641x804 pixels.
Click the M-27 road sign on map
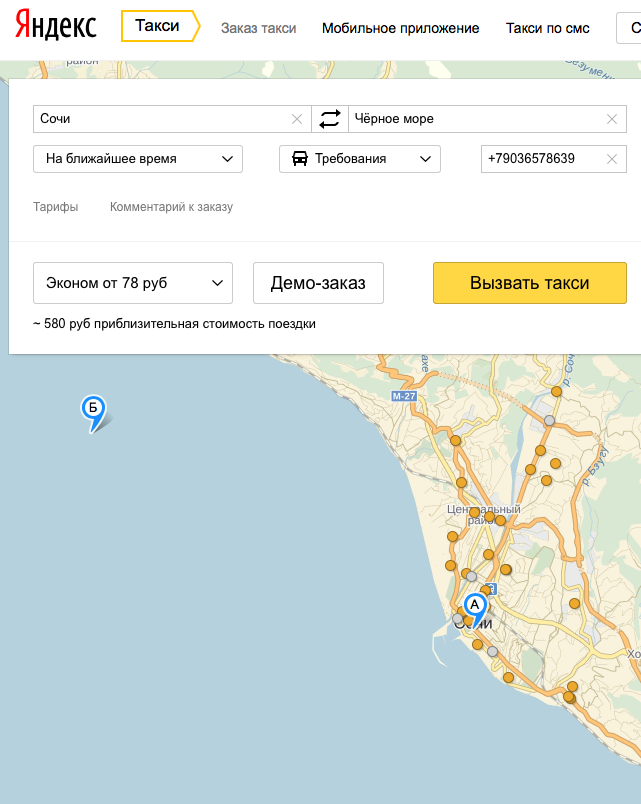(403, 397)
